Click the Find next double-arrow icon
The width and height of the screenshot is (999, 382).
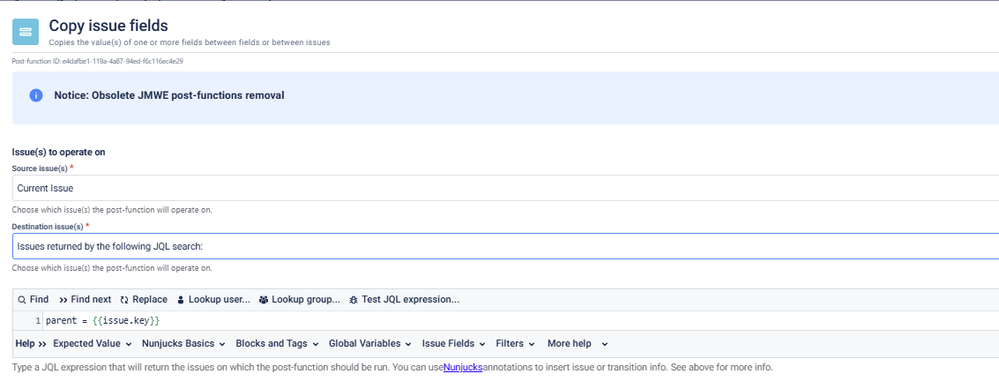click(x=63, y=300)
